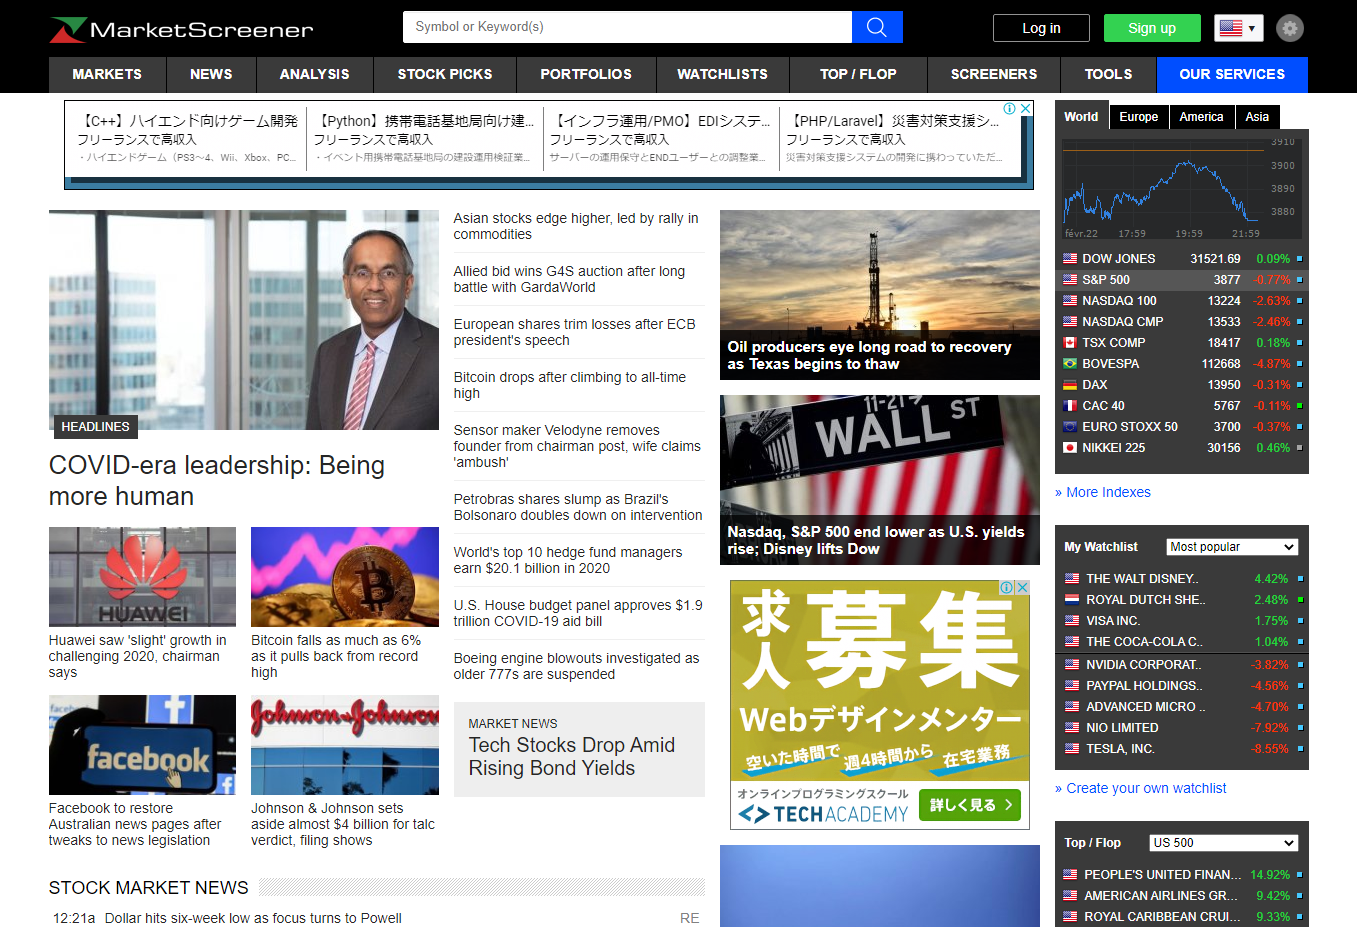
Task: Switch to the Europe index tab
Action: 1138,117
